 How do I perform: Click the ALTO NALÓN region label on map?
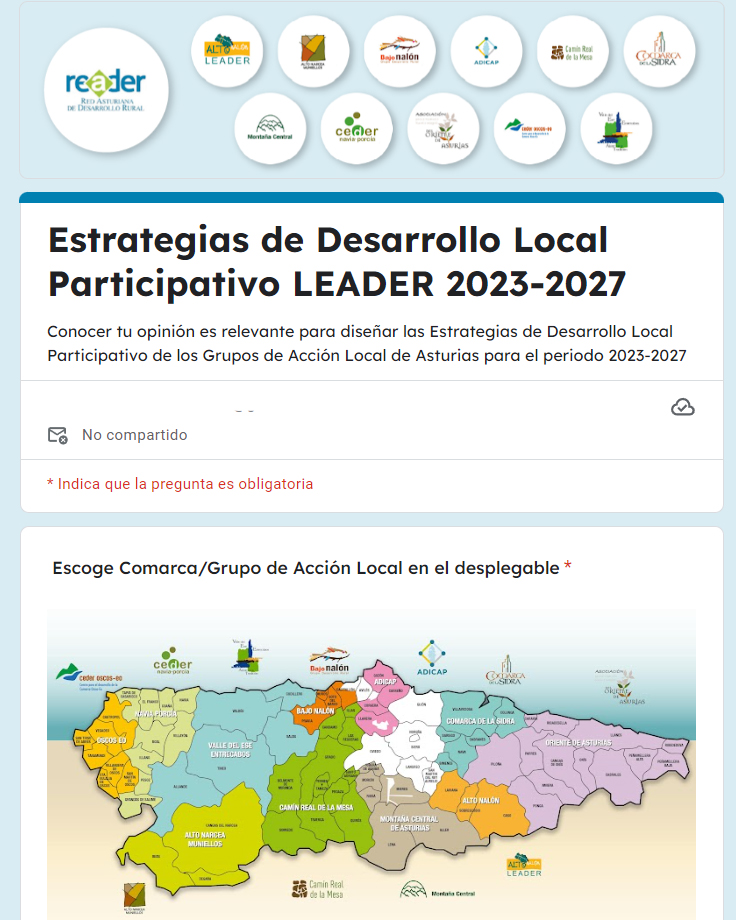coord(481,800)
